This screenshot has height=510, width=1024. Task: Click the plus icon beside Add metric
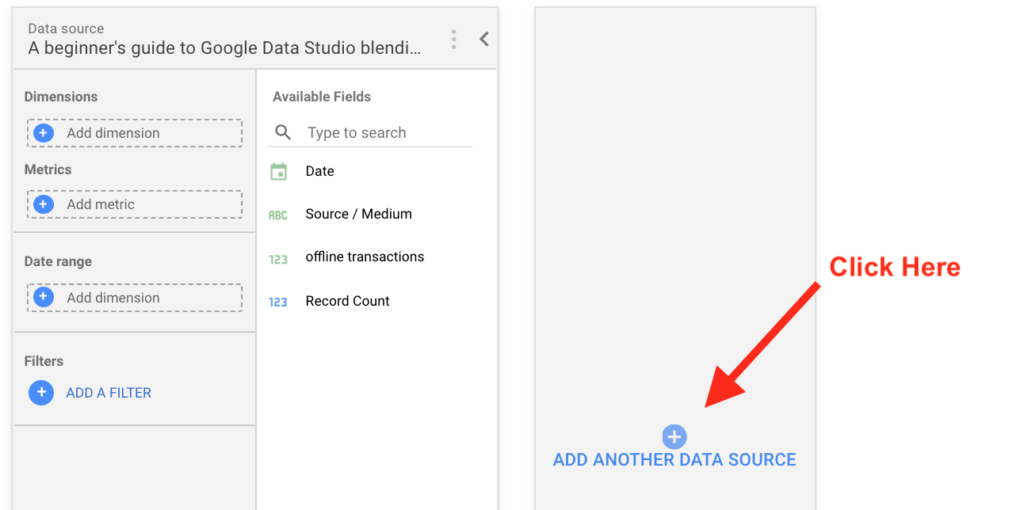click(x=43, y=204)
